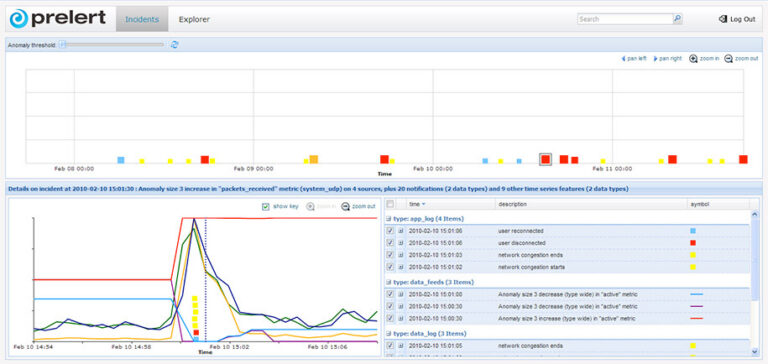Click the table scrollbar up arrow

coord(754,214)
